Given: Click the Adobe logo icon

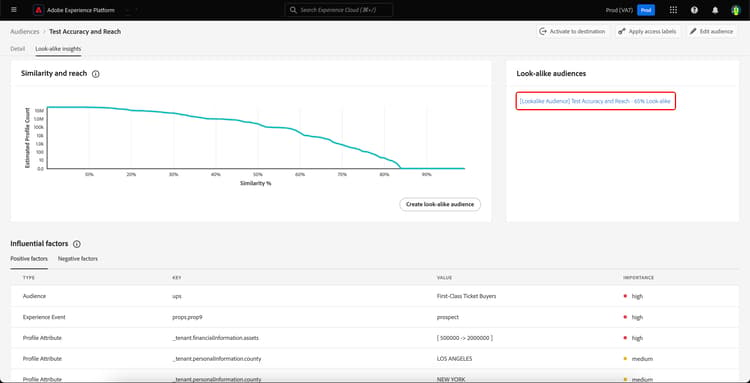Looking at the screenshot, I should tap(39, 10).
